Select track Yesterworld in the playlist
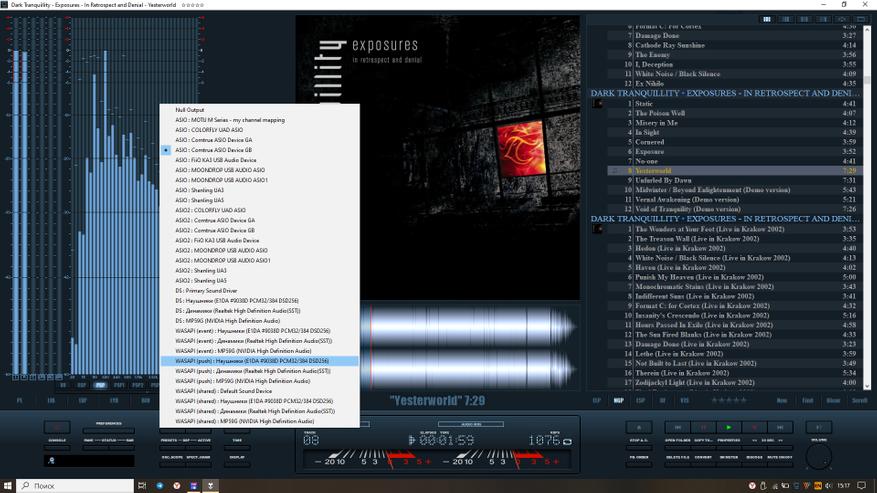The height and width of the screenshot is (493, 877). point(653,171)
